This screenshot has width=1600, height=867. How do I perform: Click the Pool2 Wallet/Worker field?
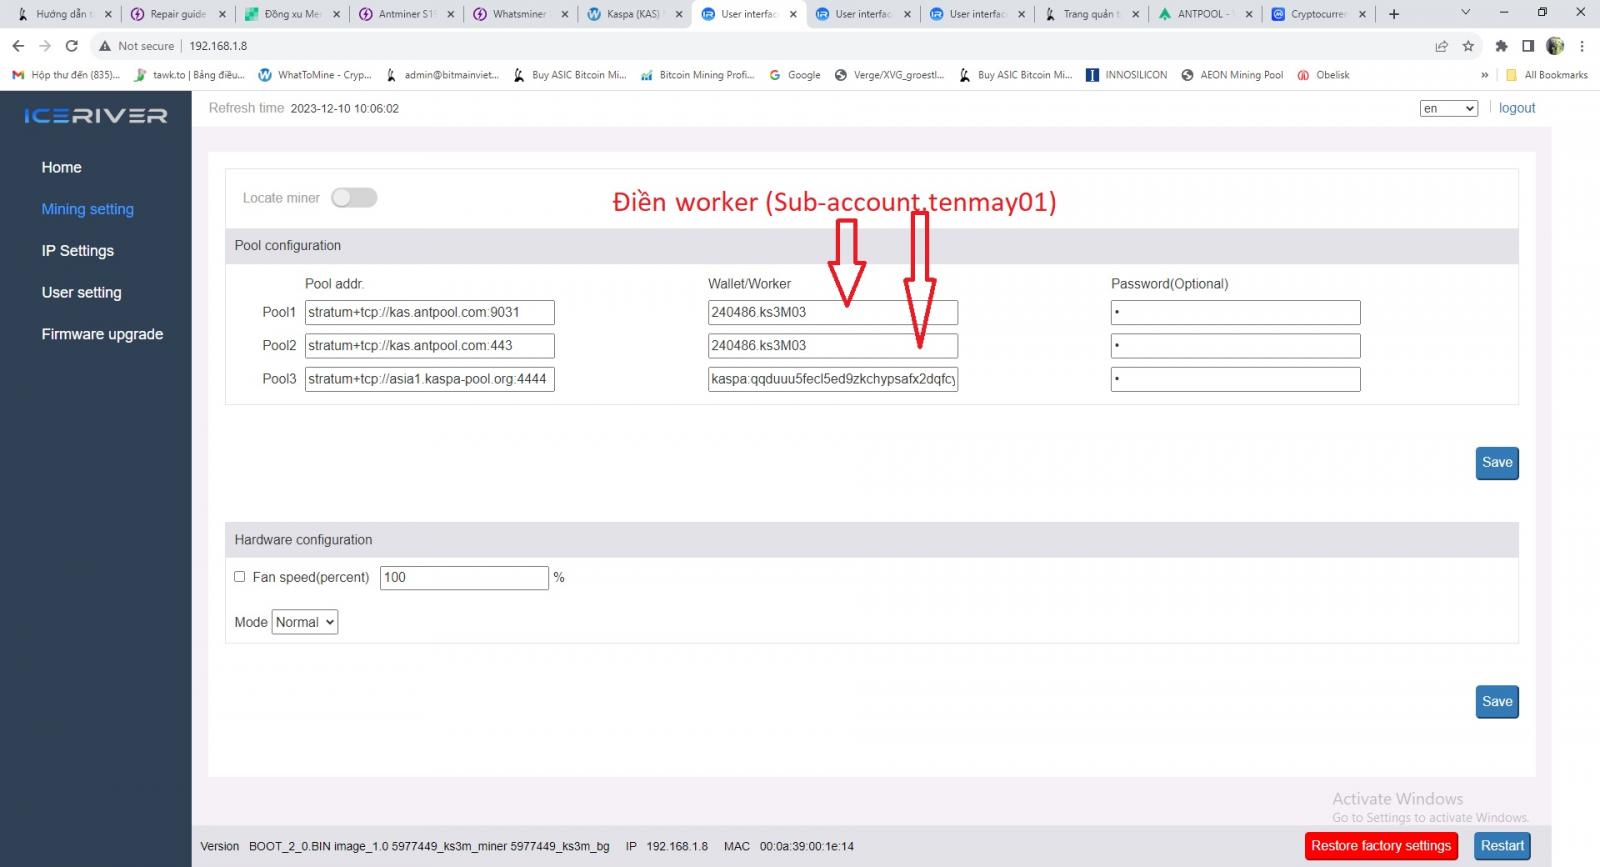(833, 346)
